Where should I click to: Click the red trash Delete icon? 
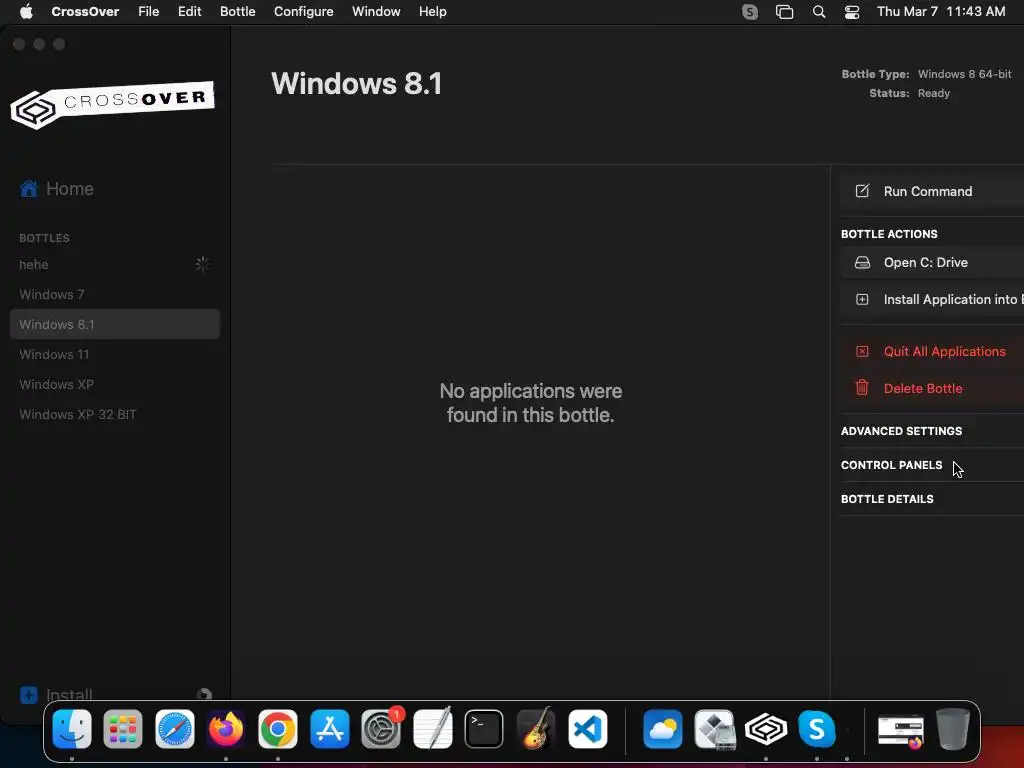click(x=862, y=388)
